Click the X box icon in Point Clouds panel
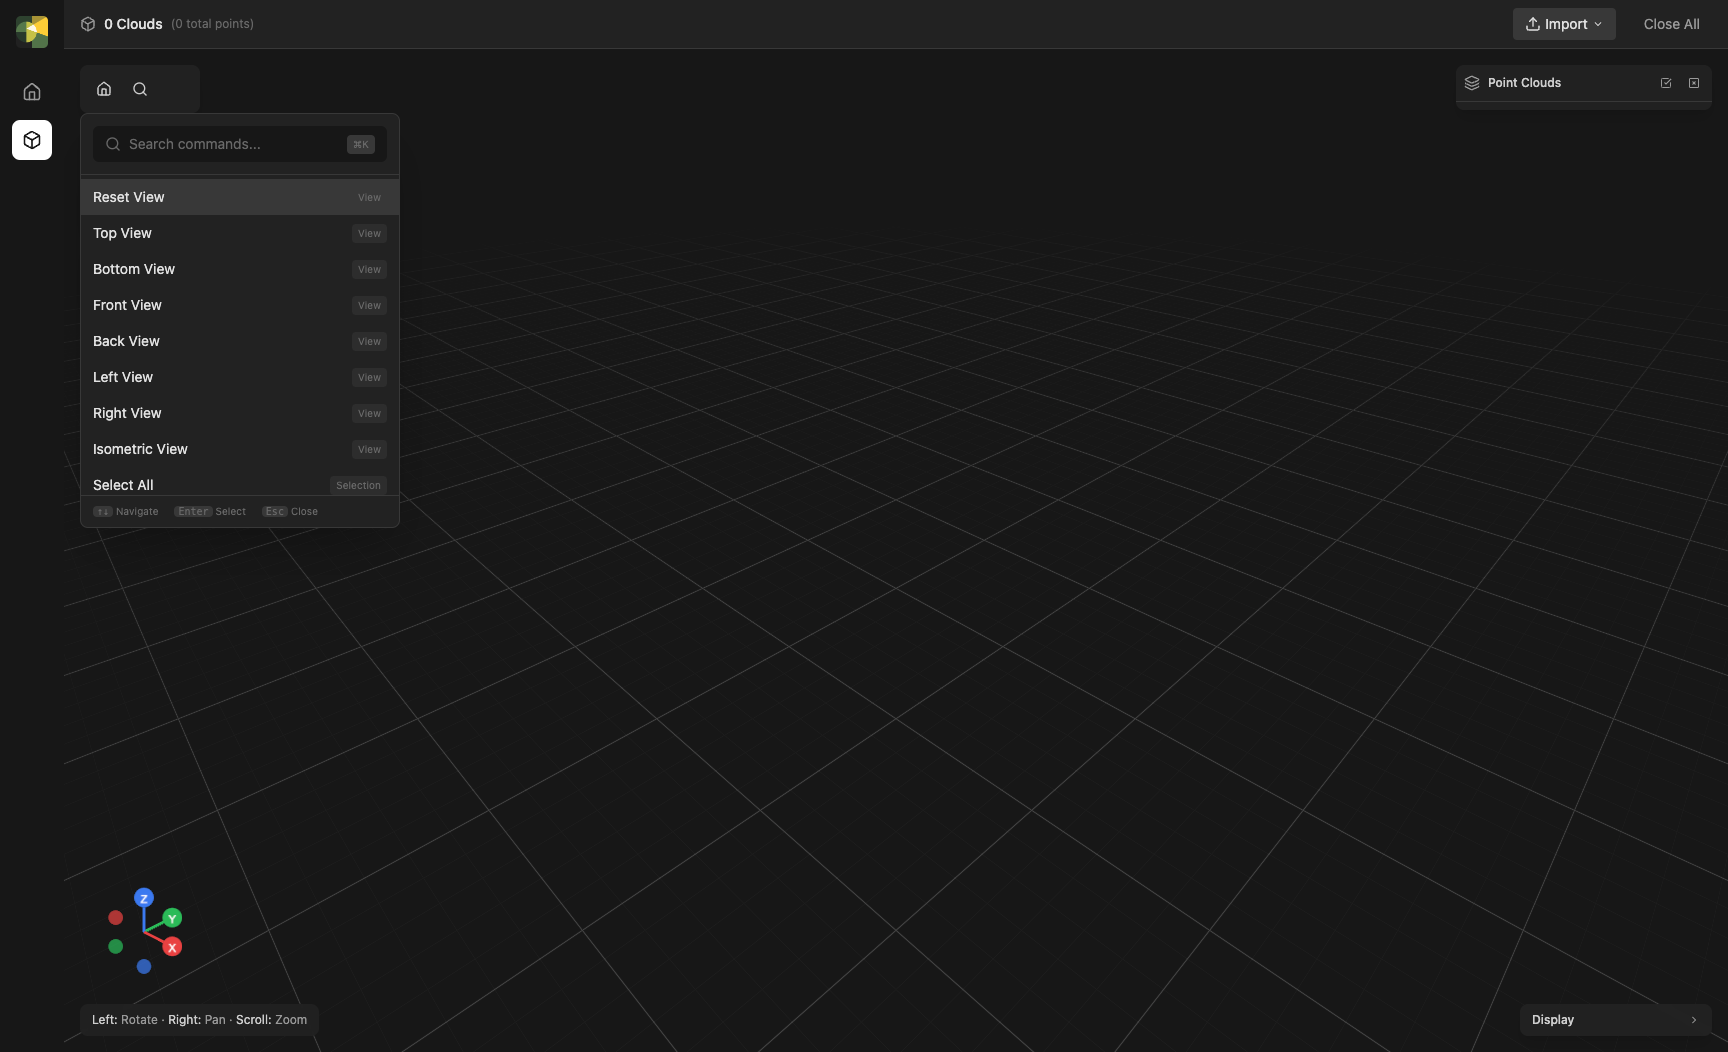 point(1694,83)
